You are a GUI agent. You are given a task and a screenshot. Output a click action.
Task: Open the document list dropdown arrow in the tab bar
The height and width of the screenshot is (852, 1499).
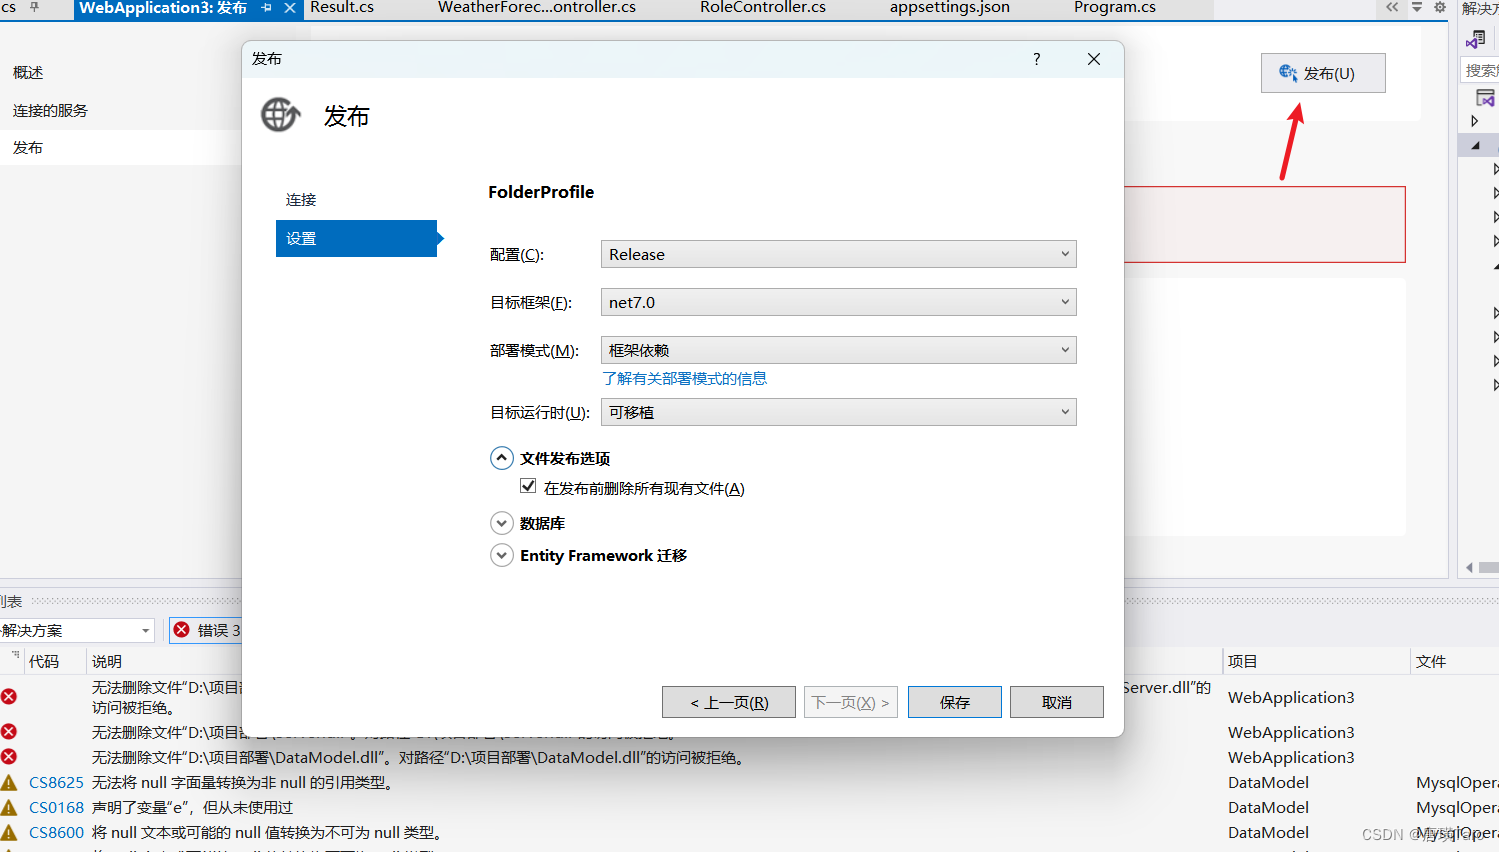click(1417, 7)
